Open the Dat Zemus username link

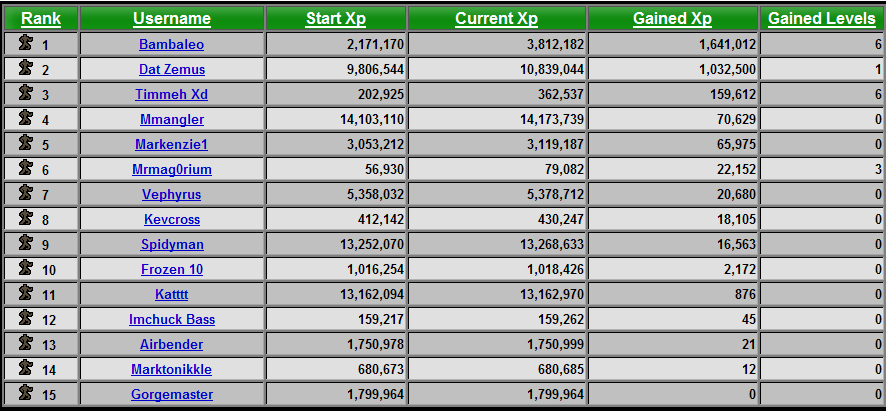[172, 69]
